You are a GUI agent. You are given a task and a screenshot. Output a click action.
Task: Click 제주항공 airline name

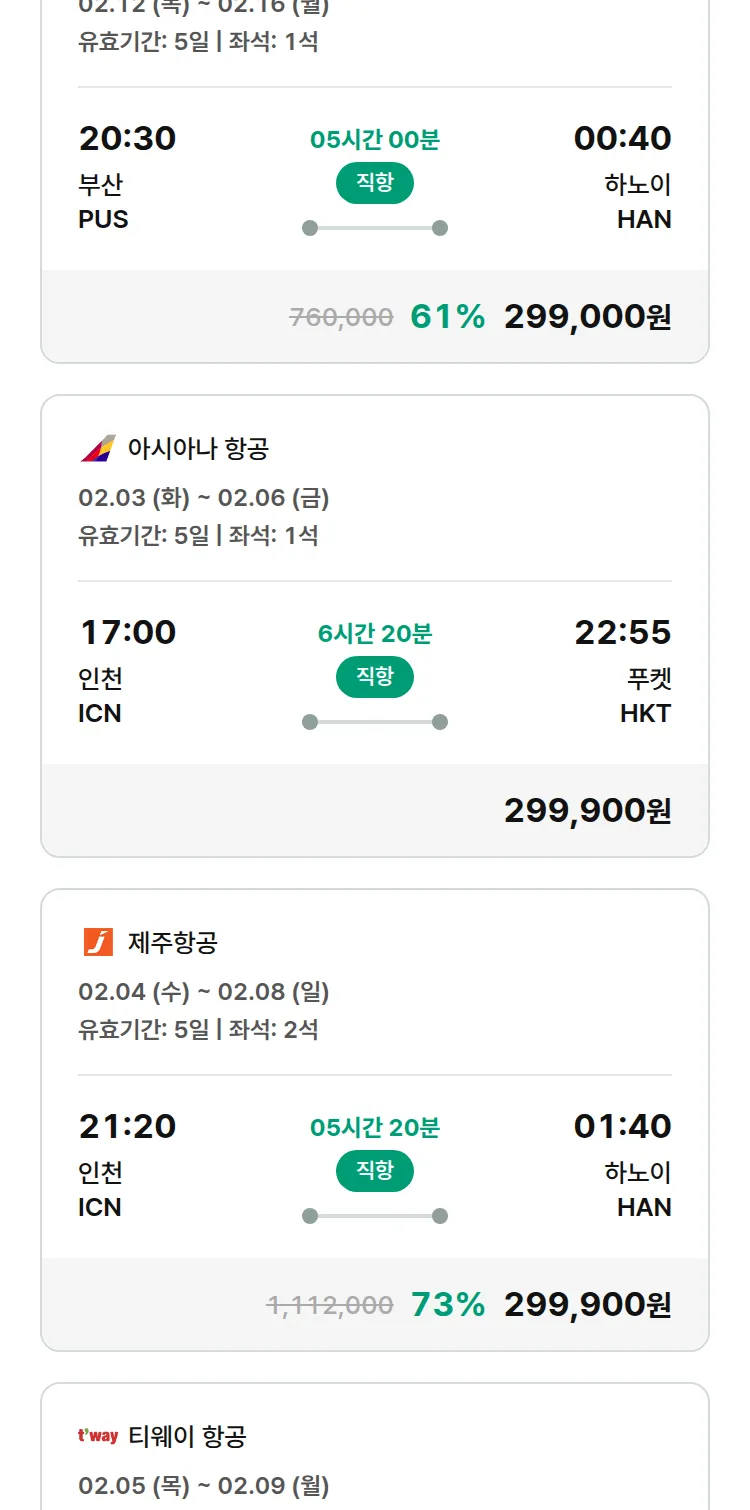(x=173, y=942)
